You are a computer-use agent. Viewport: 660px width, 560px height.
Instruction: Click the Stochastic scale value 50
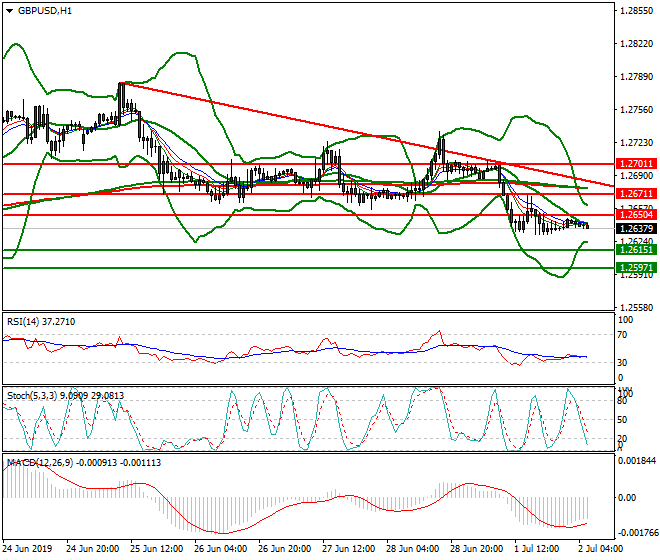click(x=622, y=420)
